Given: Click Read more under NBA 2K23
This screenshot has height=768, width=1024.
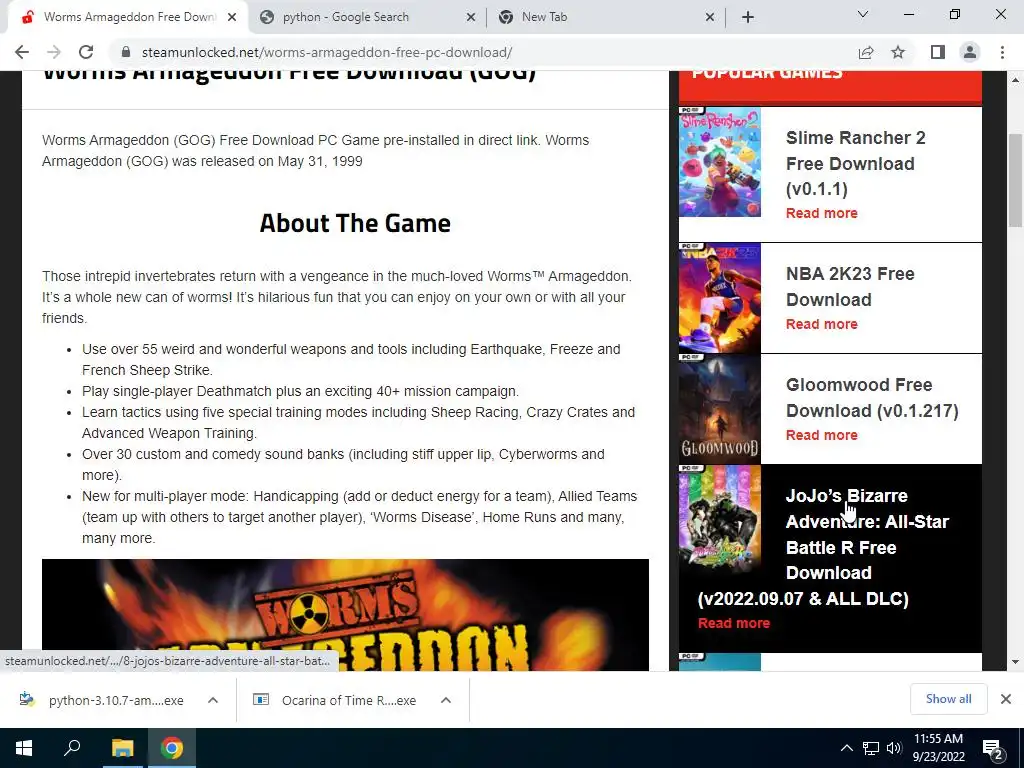Looking at the screenshot, I should click(822, 324).
